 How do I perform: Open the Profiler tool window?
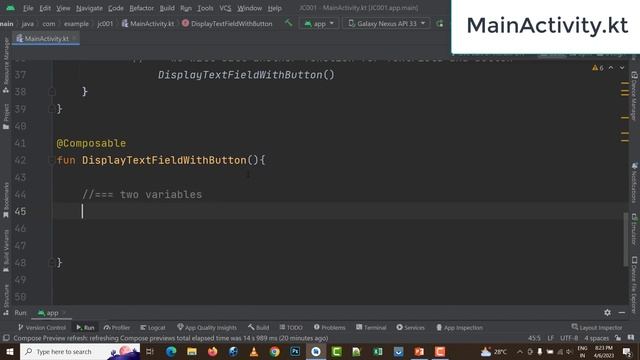click(x=117, y=327)
